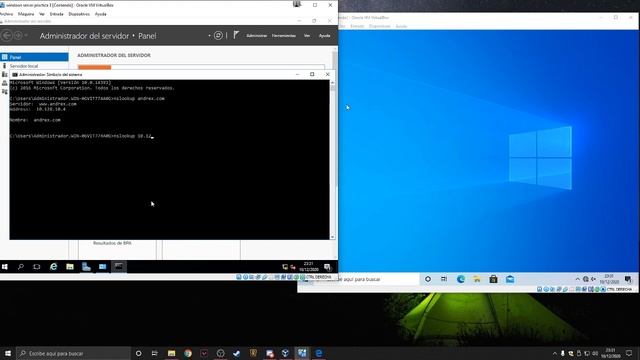Open host Windows Start button

(x=8, y=353)
